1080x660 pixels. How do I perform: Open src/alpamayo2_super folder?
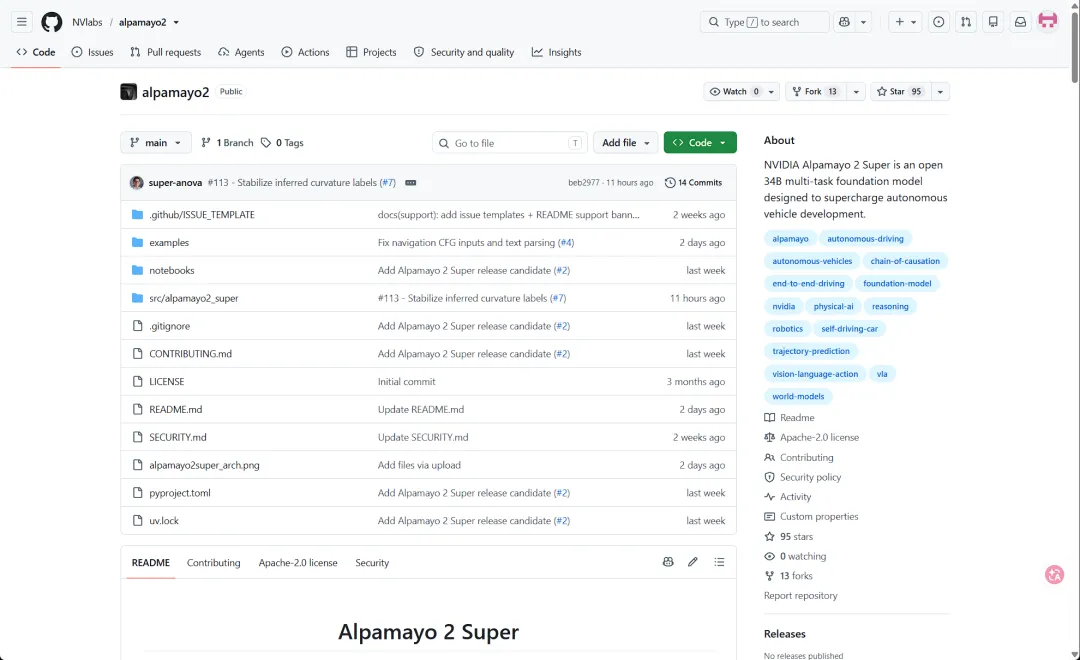pos(194,298)
